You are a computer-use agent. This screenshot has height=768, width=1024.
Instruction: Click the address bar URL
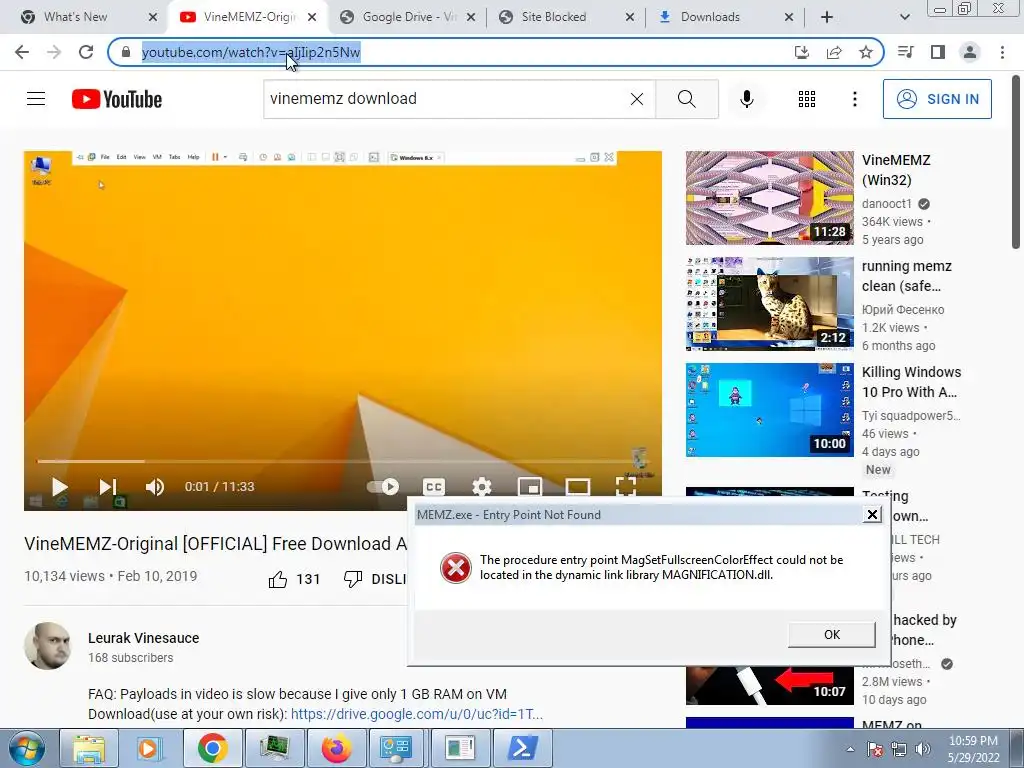[251, 52]
